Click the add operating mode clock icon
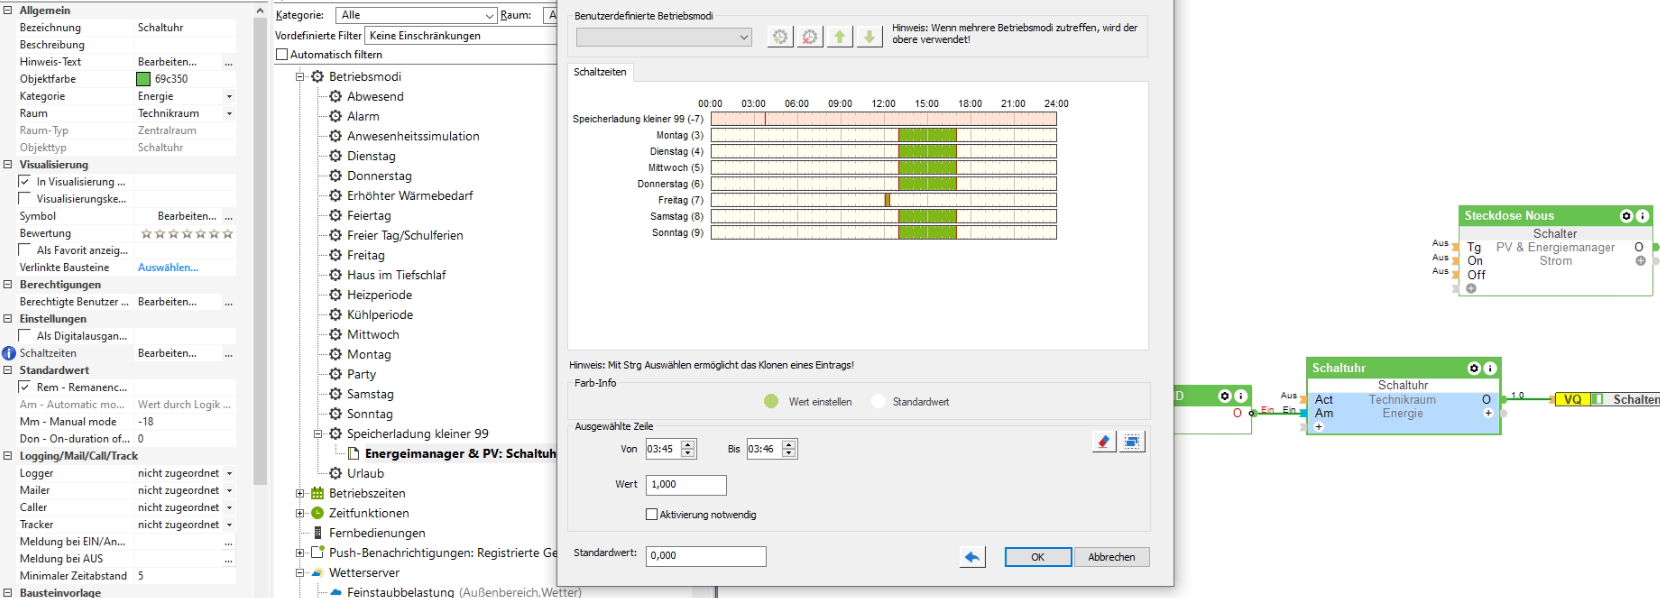Image resolution: width=1660 pixels, height=598 pixels. [x=780, y=37]
